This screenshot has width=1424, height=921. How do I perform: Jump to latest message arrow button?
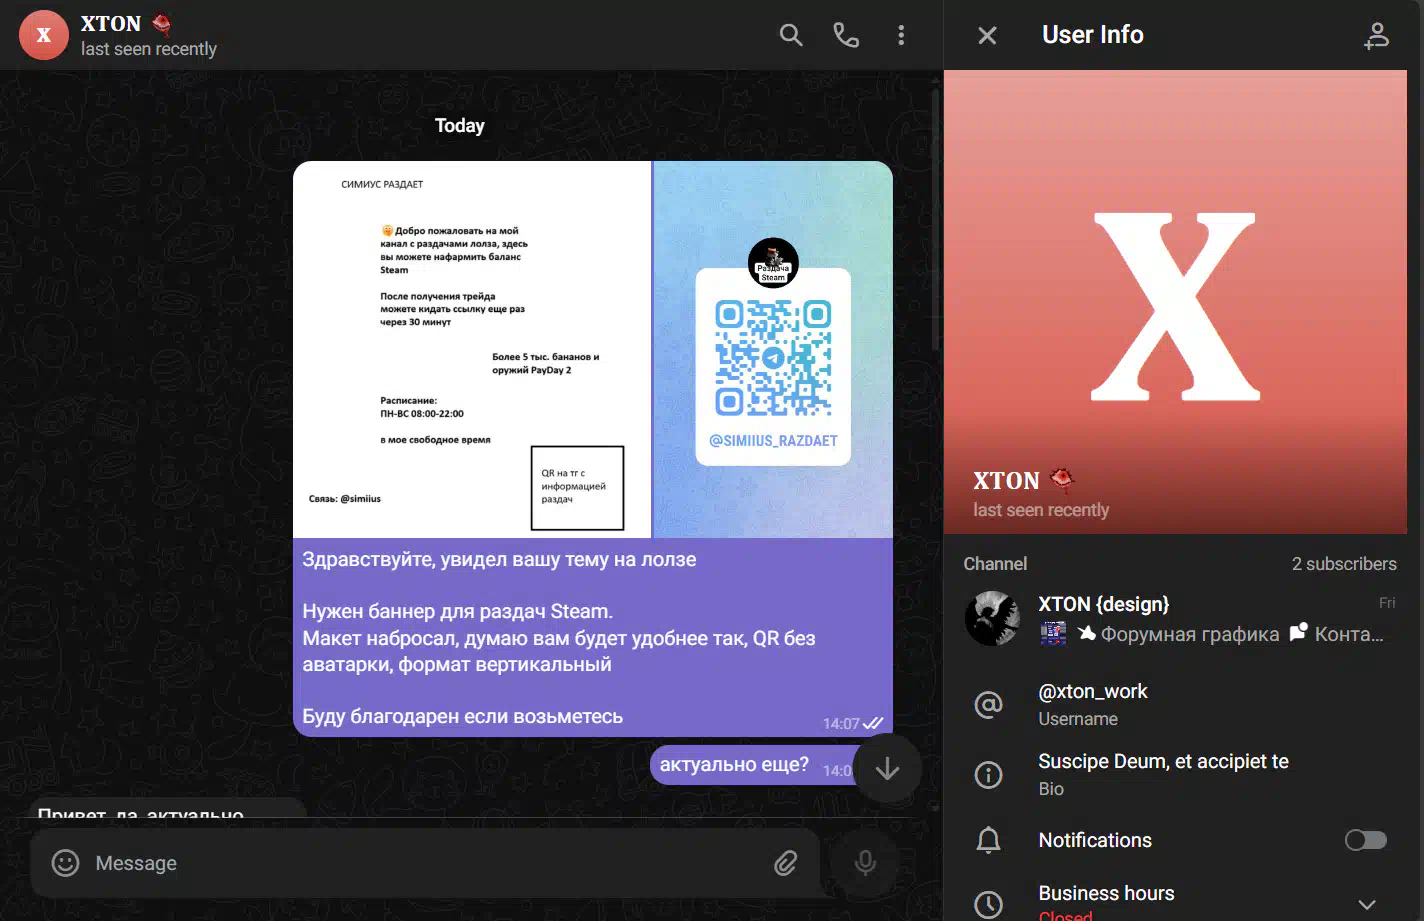pos(887,769)
